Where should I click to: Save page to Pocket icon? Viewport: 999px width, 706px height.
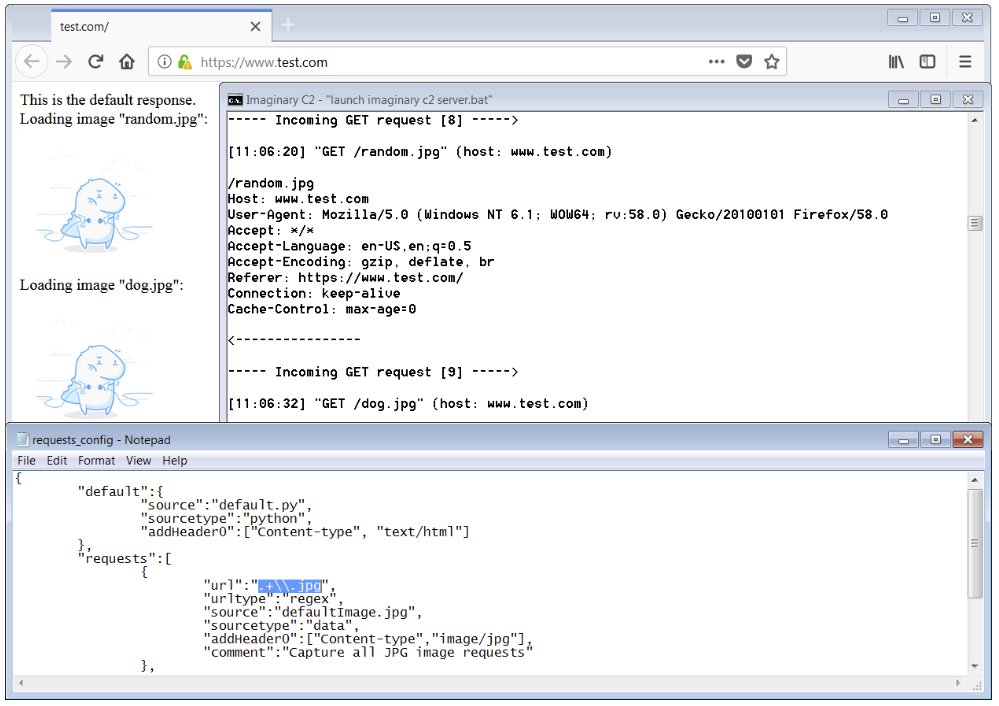point(744,62)
